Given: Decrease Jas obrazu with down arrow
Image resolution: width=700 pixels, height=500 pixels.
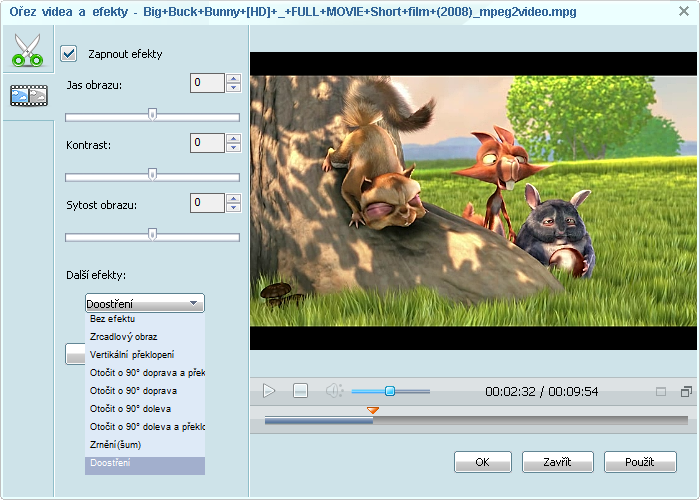Looking at the screenshot, I should [x=233, y=88].
